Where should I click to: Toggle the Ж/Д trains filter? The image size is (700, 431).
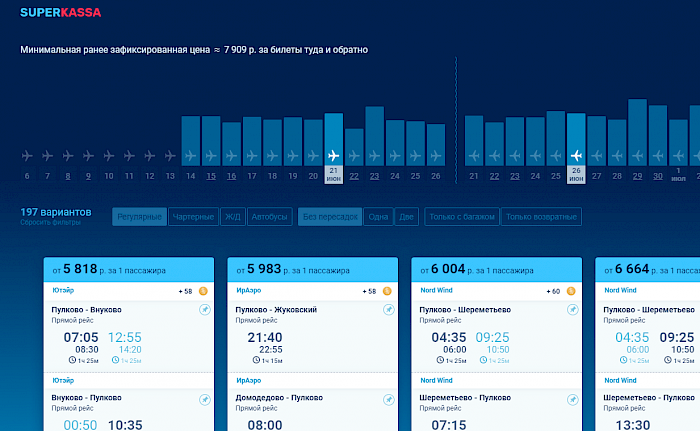pos(233,217)
